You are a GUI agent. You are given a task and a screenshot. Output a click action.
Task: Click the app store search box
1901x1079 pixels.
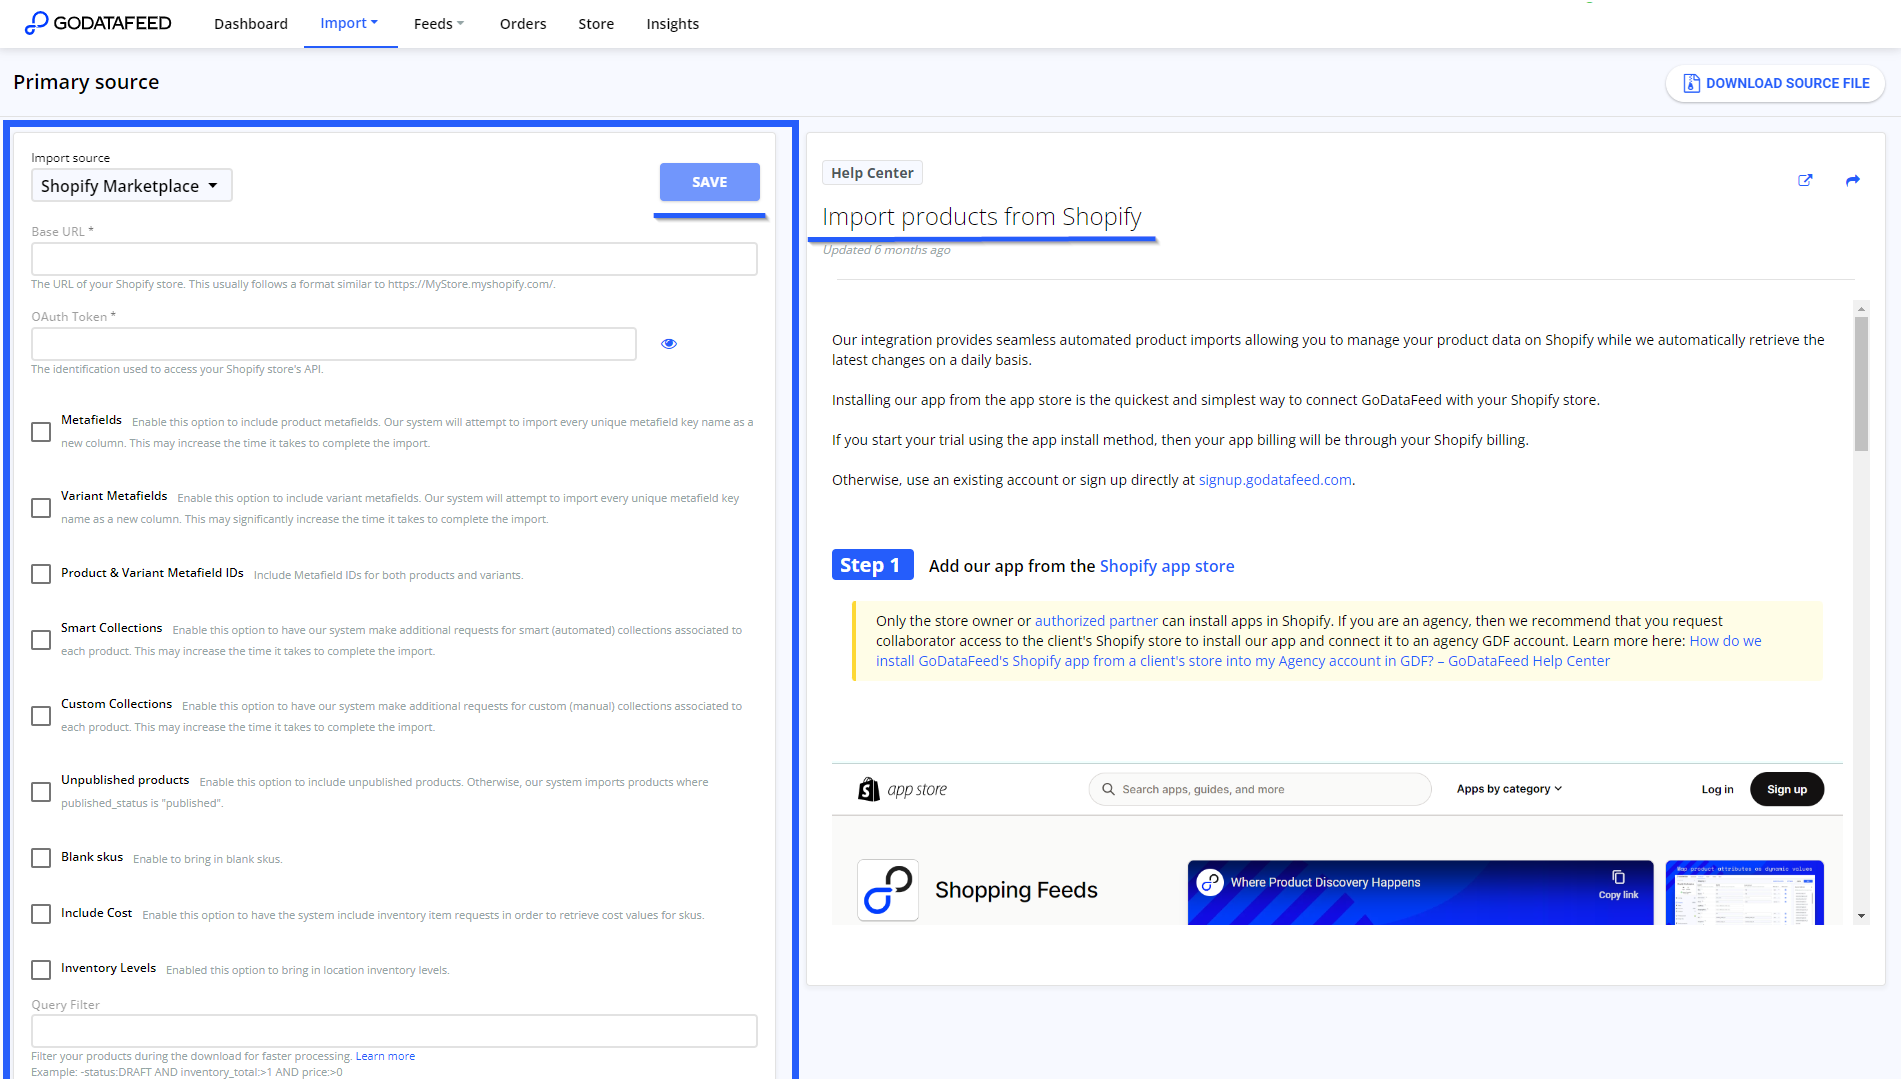[x=1260, y=789]
